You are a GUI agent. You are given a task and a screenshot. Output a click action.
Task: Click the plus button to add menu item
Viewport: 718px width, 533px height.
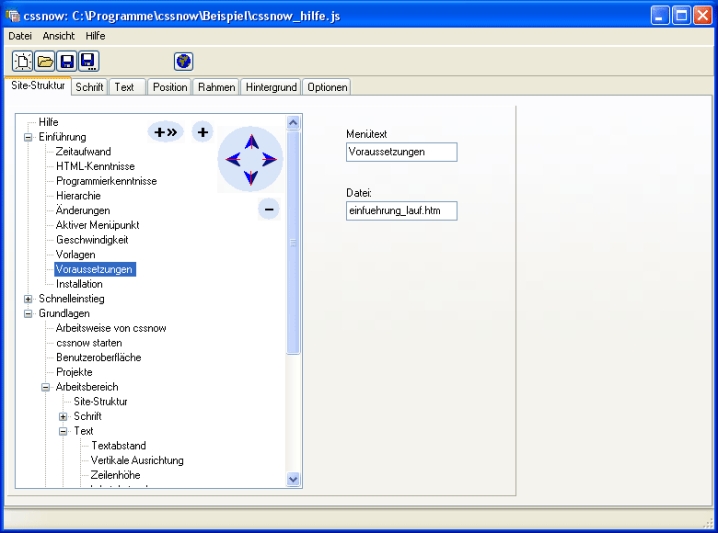tap(202, 132)
